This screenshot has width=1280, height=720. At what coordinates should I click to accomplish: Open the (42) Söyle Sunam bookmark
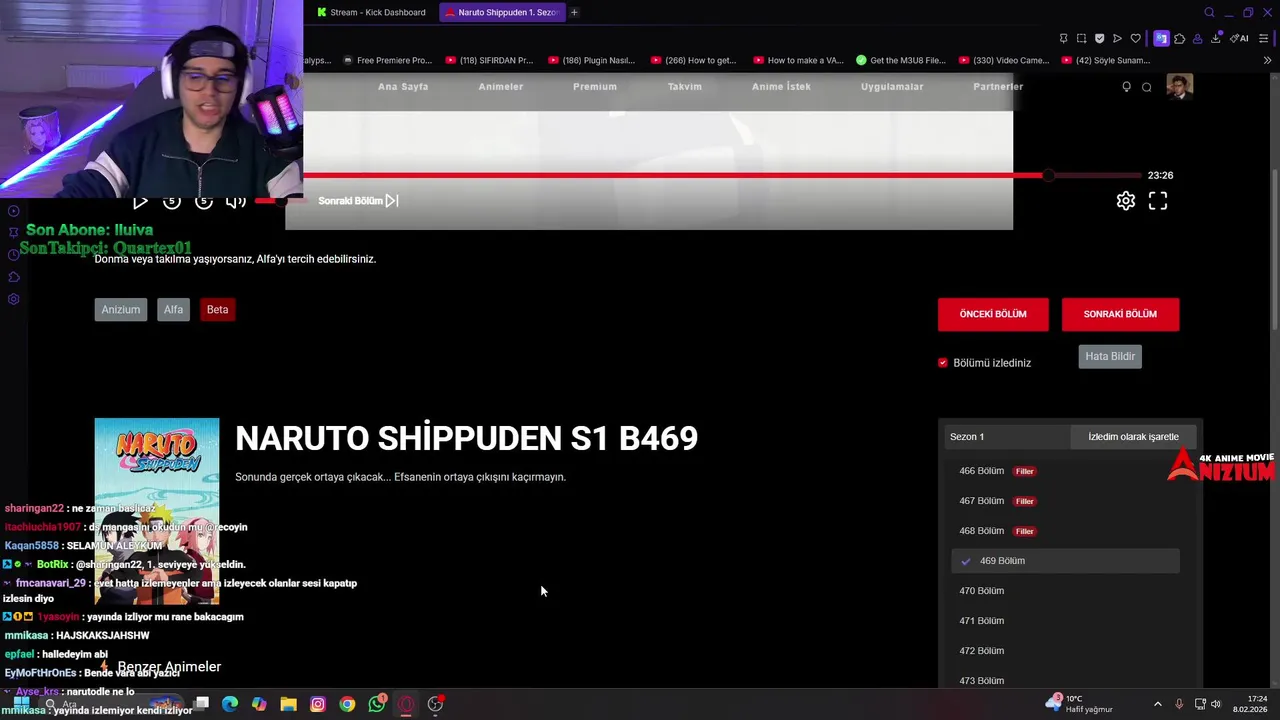click(x=1105, y=60)
